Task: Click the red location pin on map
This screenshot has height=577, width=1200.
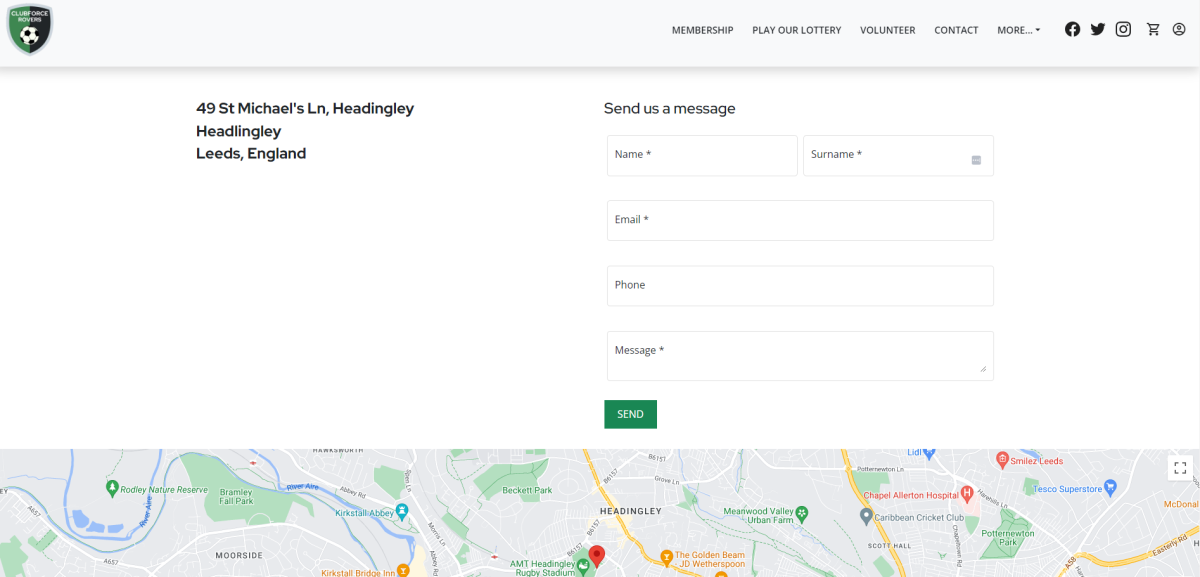Action: click(597, 557)
